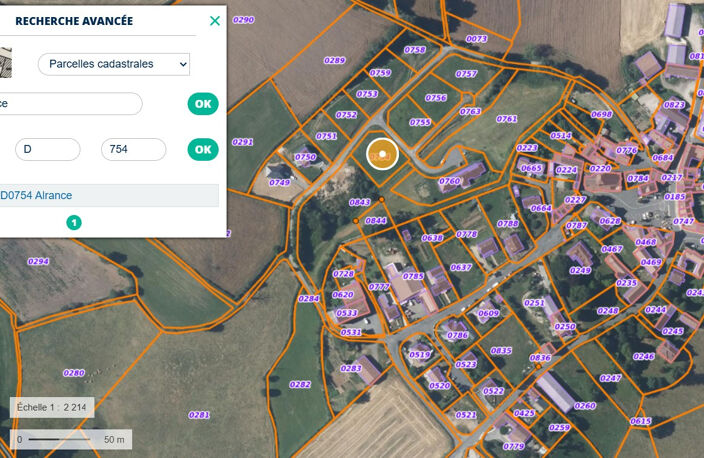
Task: Select parcel 0749 on the map
Action: (279, 182)
